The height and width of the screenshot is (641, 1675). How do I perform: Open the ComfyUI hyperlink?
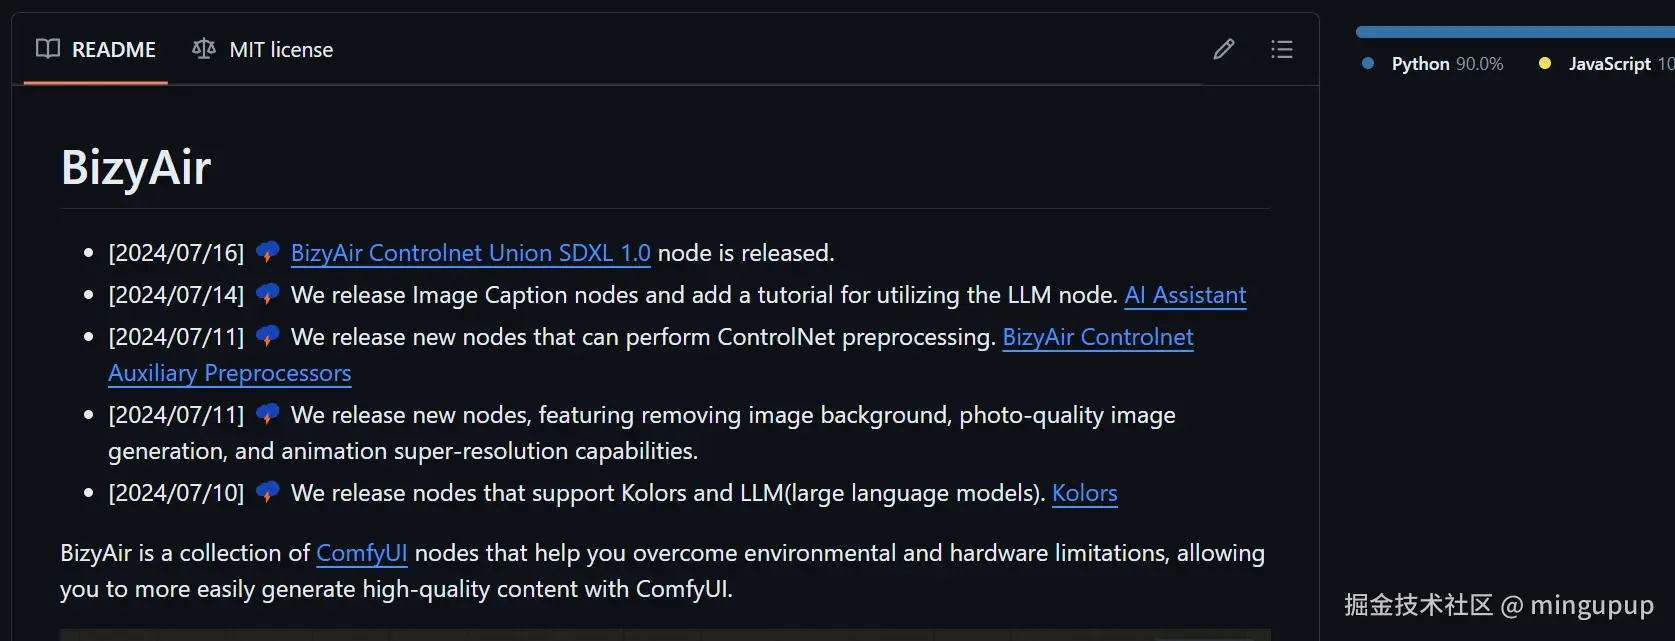(361, 553)
